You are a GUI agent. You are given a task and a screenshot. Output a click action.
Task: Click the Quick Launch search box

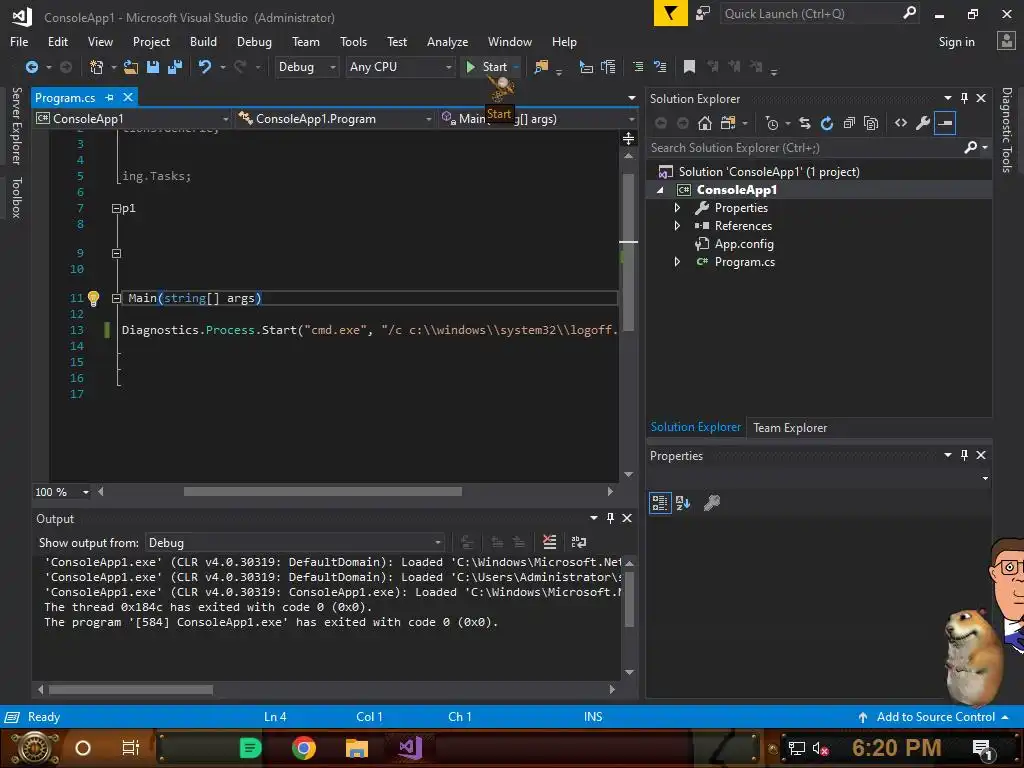[x=810, y=14]
